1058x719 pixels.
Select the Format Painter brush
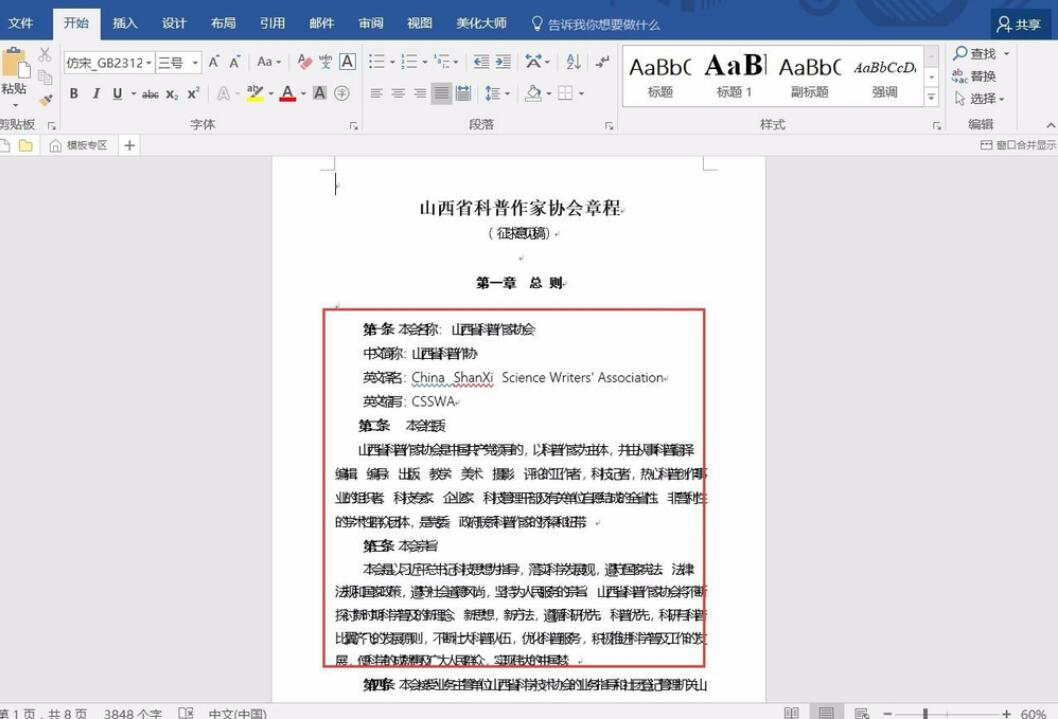tap(45, 100)
